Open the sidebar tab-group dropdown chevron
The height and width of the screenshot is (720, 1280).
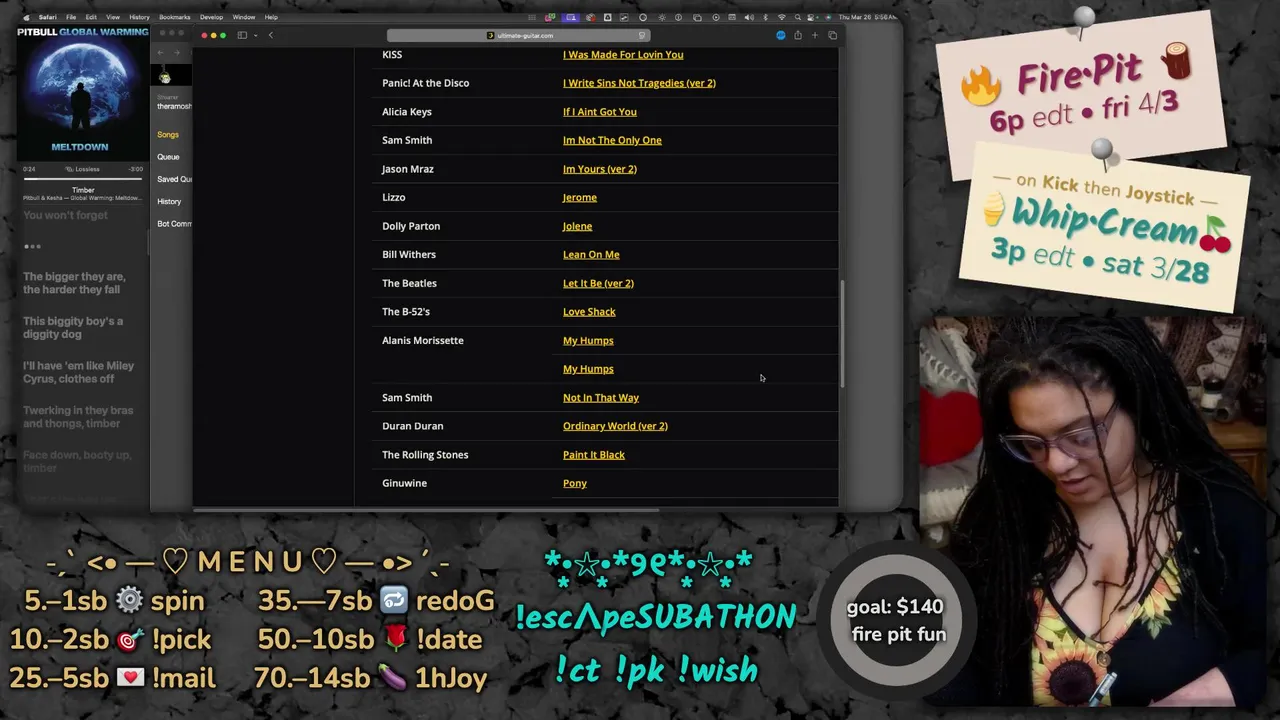(x=255, y=35)
